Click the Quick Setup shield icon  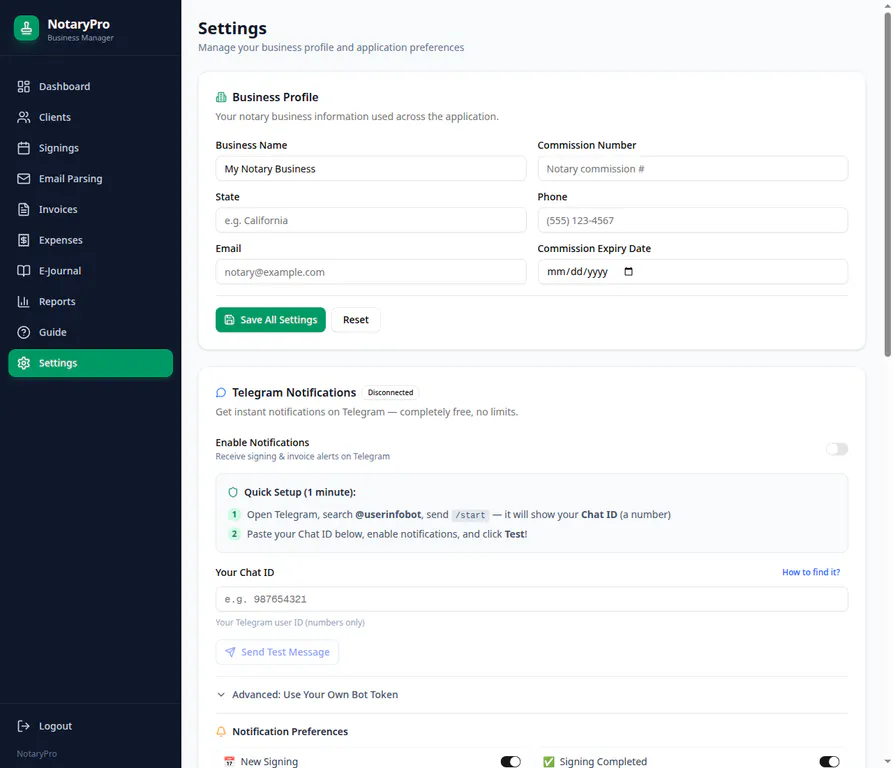click(233, 492)
